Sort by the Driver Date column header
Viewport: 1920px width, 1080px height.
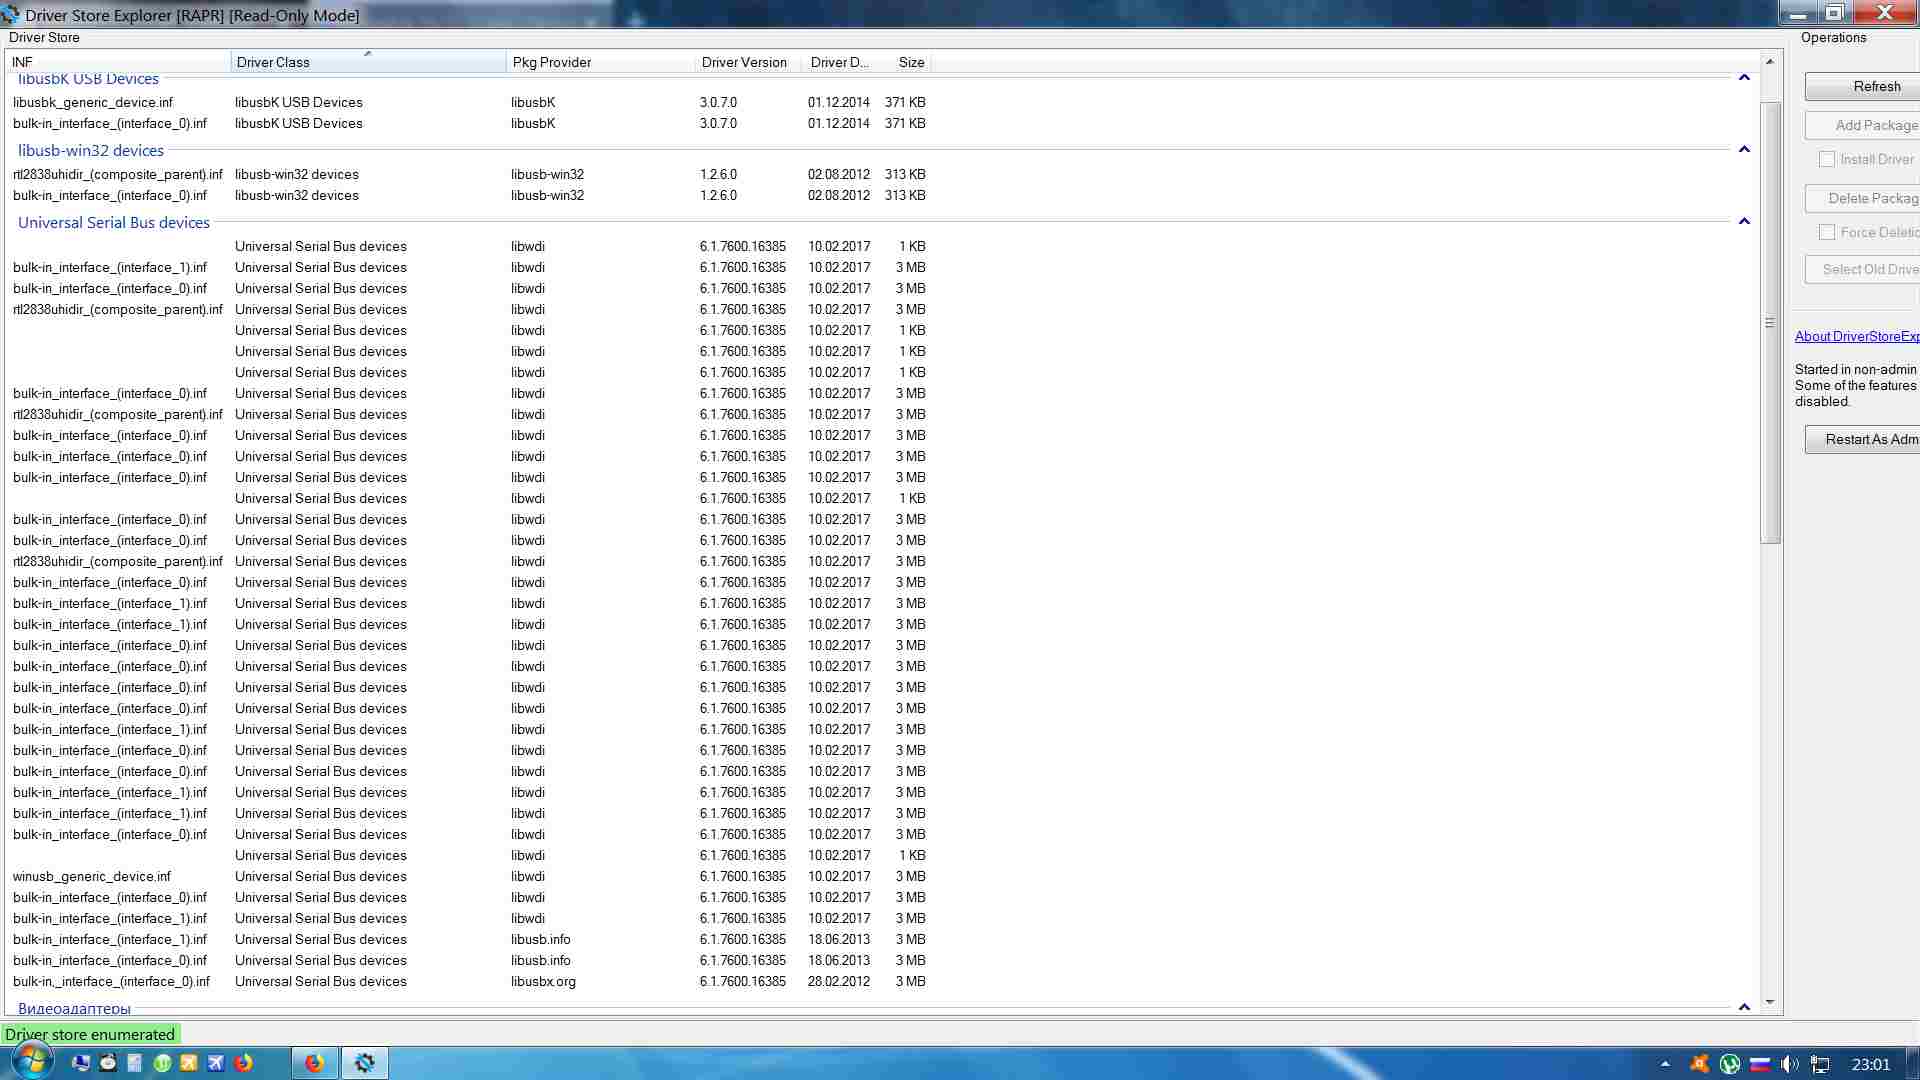(842, 62)
